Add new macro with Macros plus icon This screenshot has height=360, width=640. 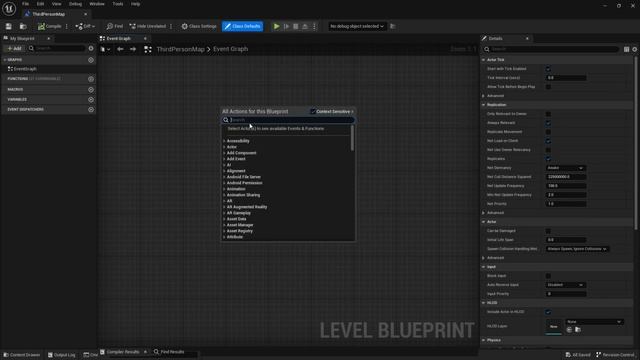91,89
